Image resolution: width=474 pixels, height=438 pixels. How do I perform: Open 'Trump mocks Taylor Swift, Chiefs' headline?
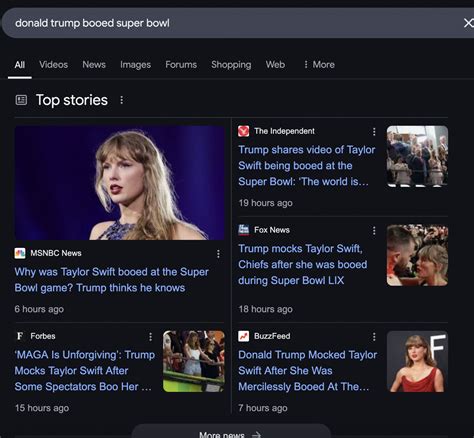pos(303,264)
